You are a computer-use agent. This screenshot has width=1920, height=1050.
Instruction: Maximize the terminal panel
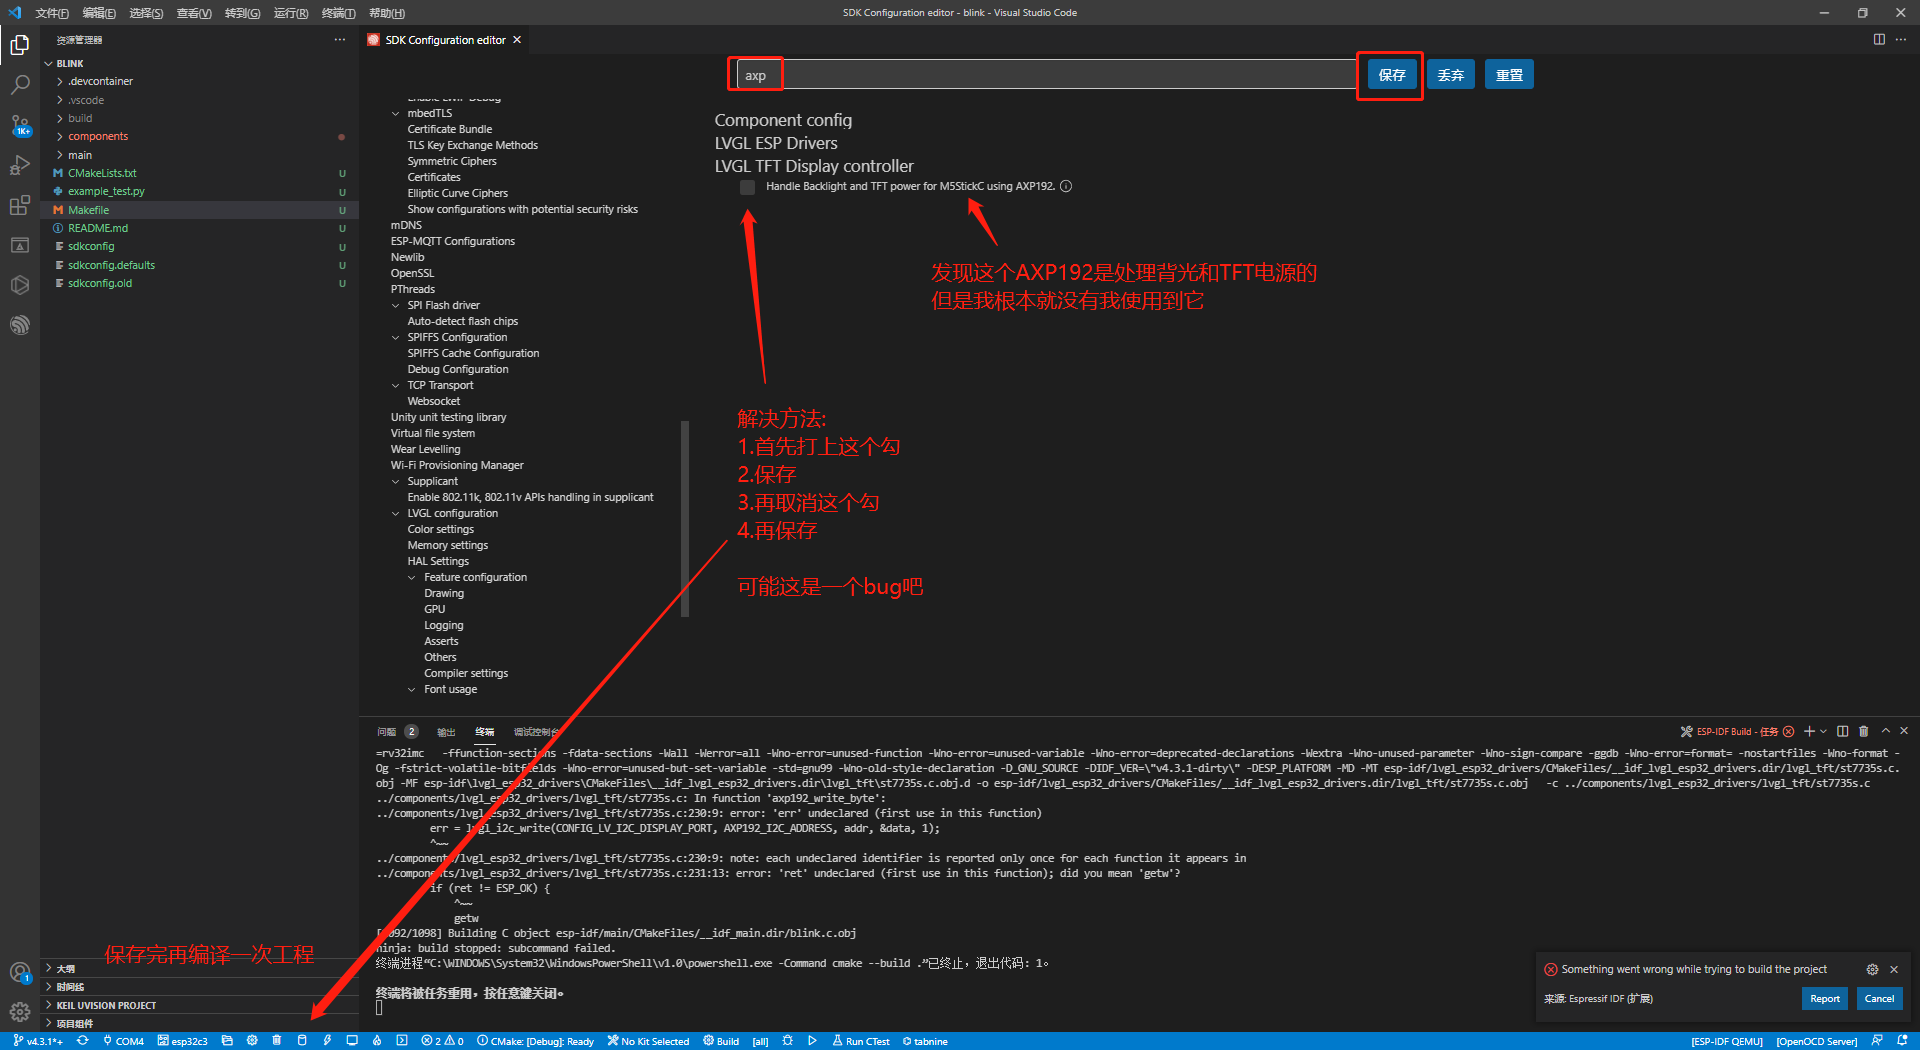coord(1886,731)
